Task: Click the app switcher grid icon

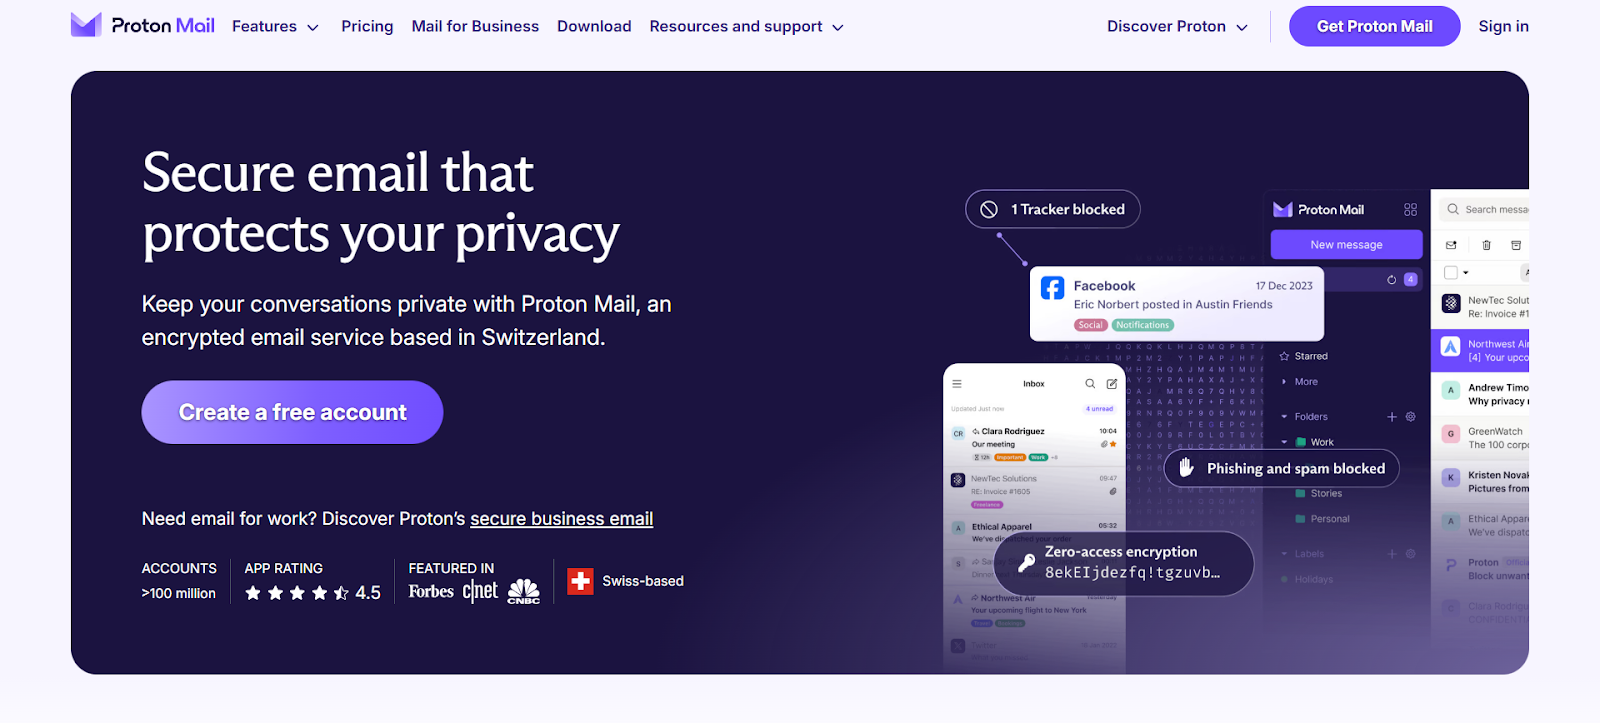Action: tap(1410, 210)
